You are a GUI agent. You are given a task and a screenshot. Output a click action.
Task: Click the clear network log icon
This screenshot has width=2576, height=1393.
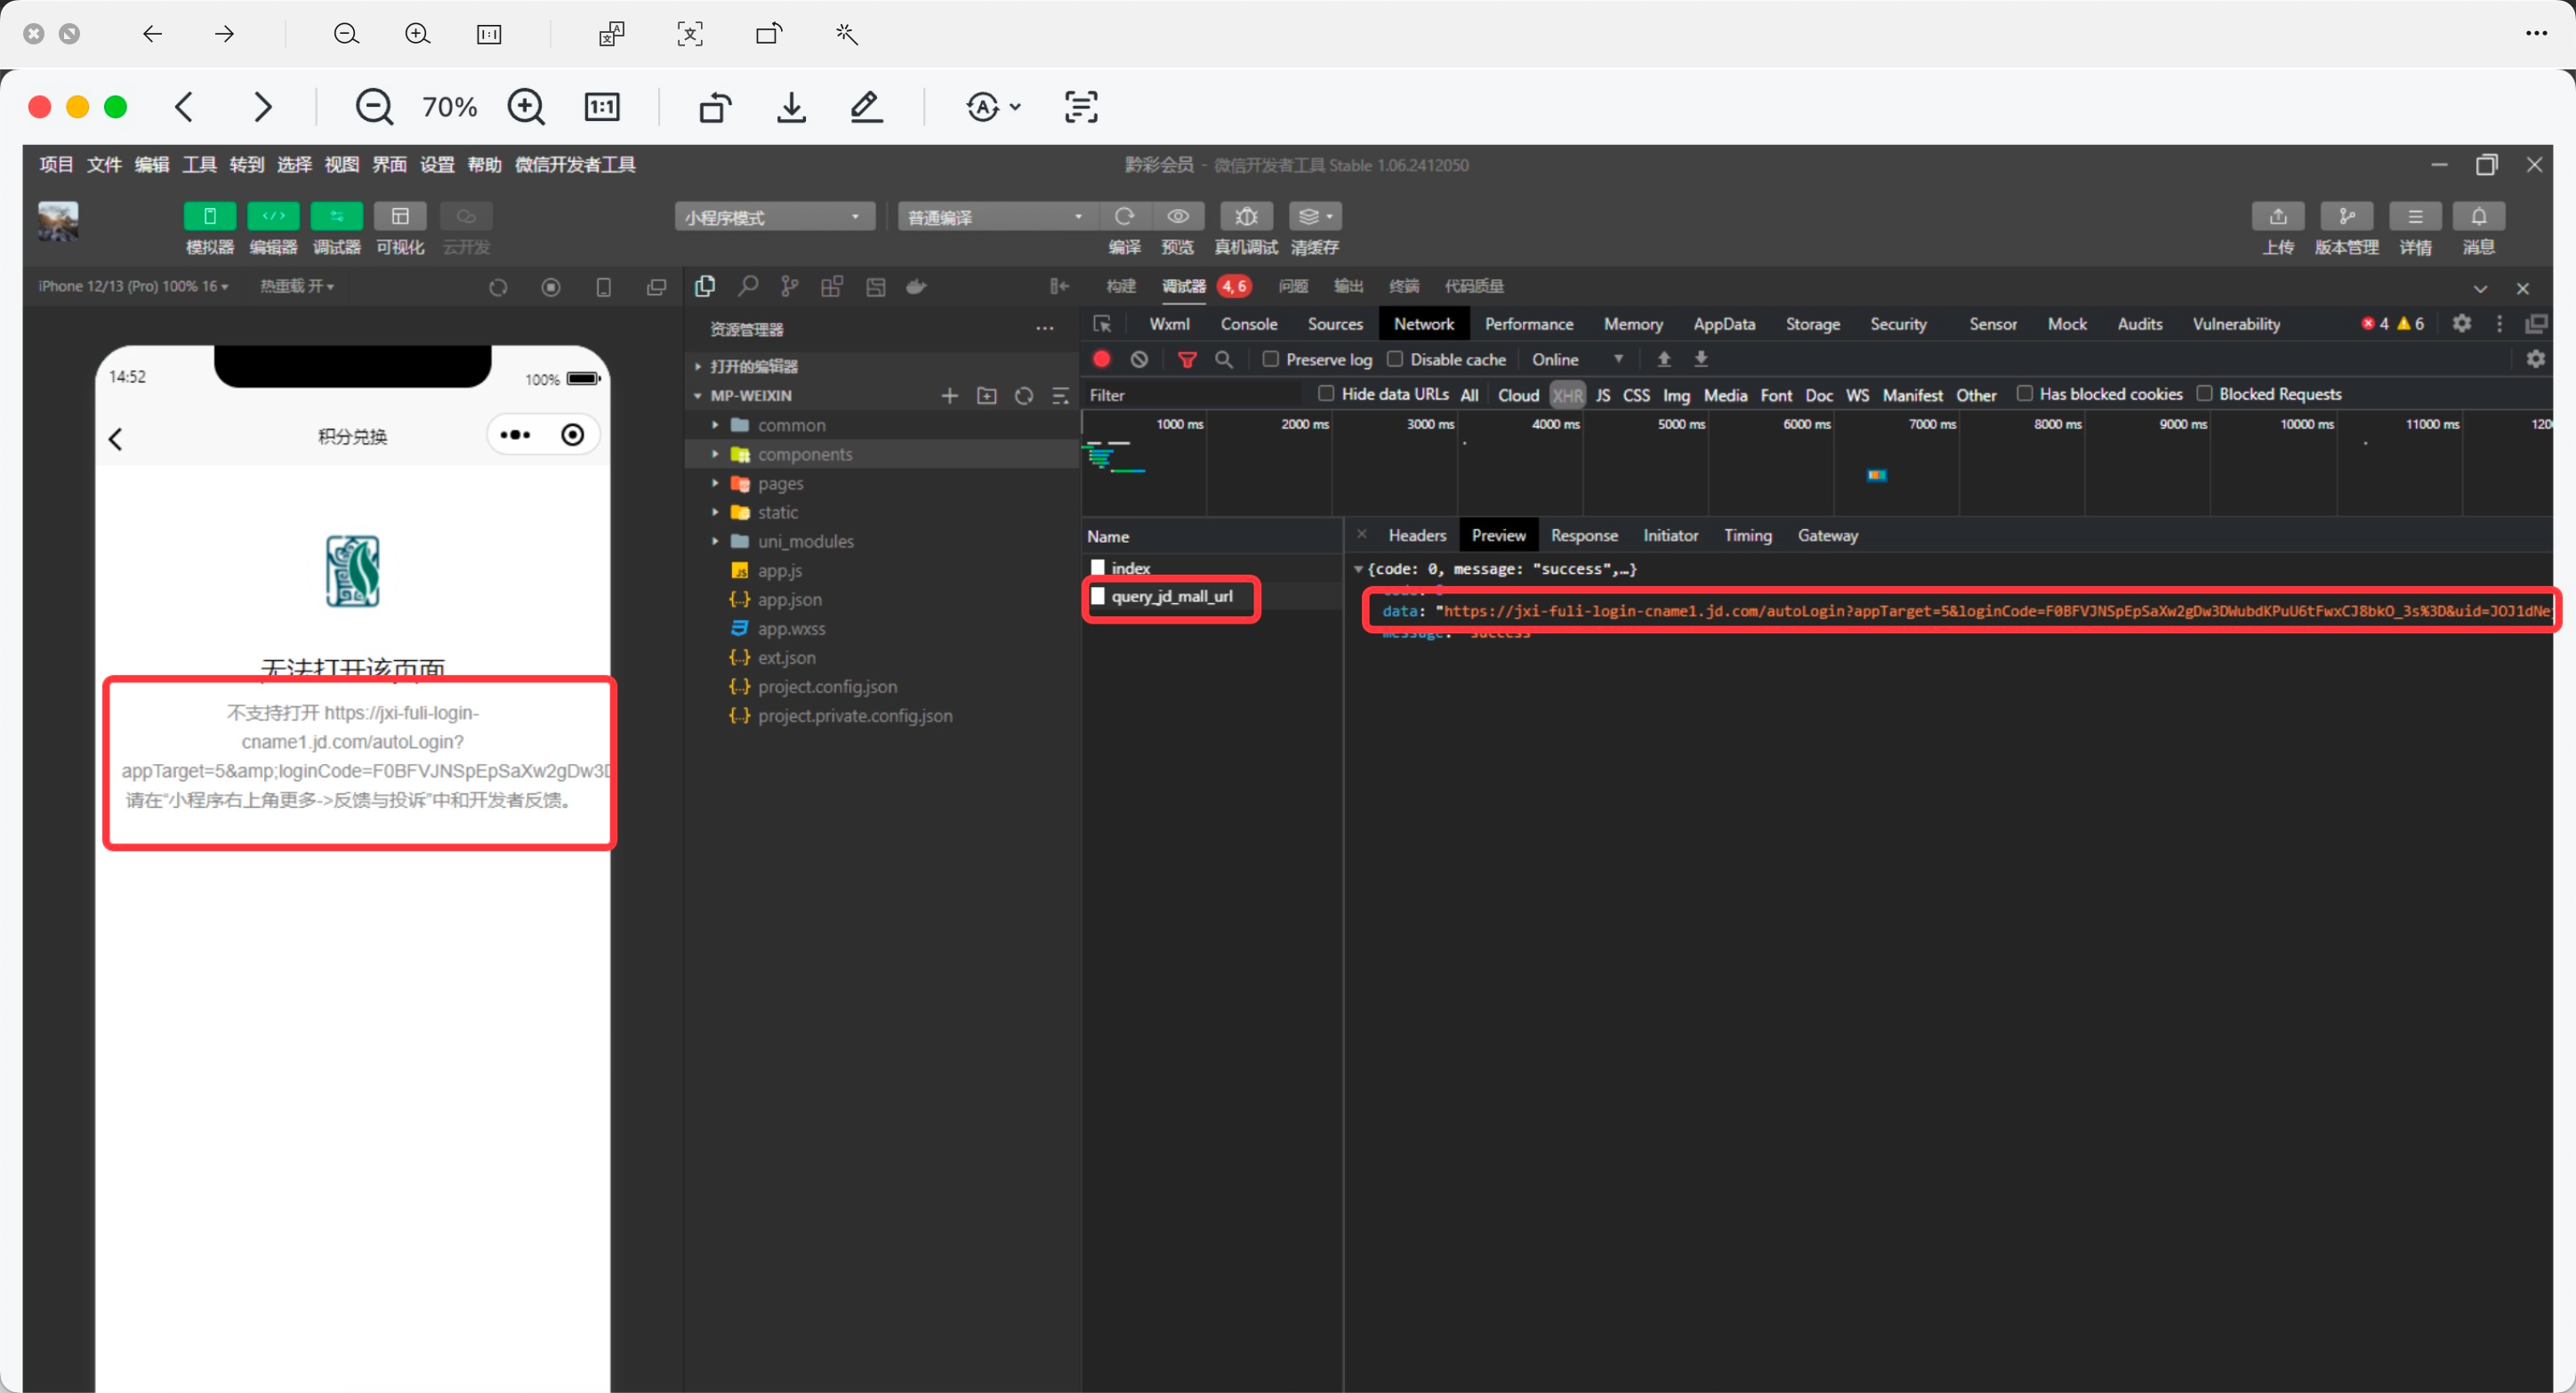pos(1139,359)
